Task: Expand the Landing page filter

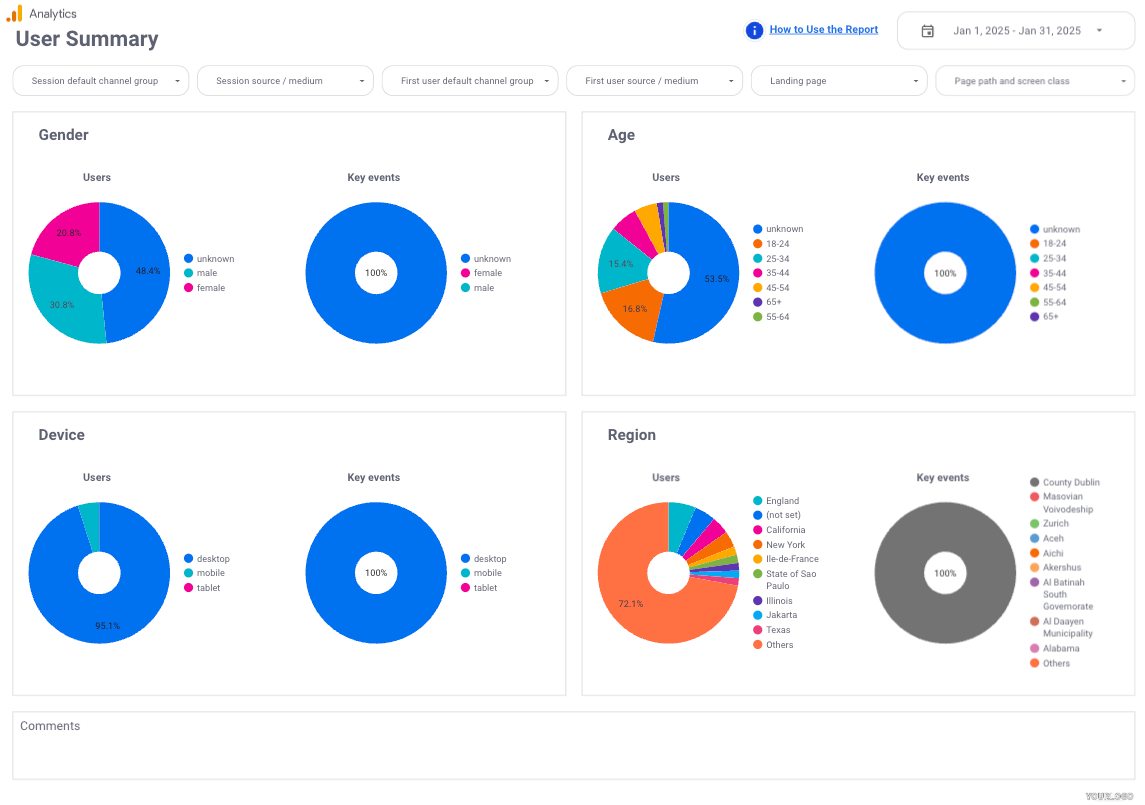Action: (838, 81)
